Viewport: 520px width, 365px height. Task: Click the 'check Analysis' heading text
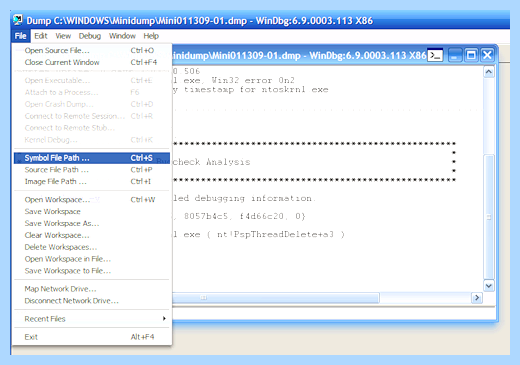click(211, 162)
